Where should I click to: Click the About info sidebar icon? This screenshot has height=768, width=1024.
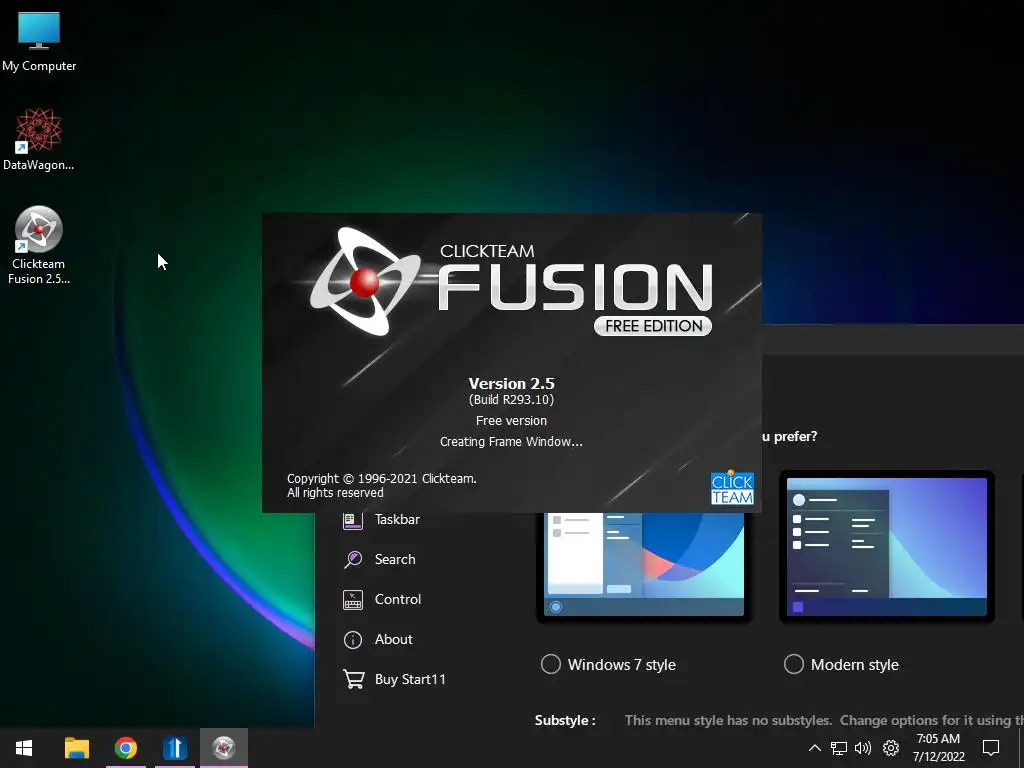point(353,640)
